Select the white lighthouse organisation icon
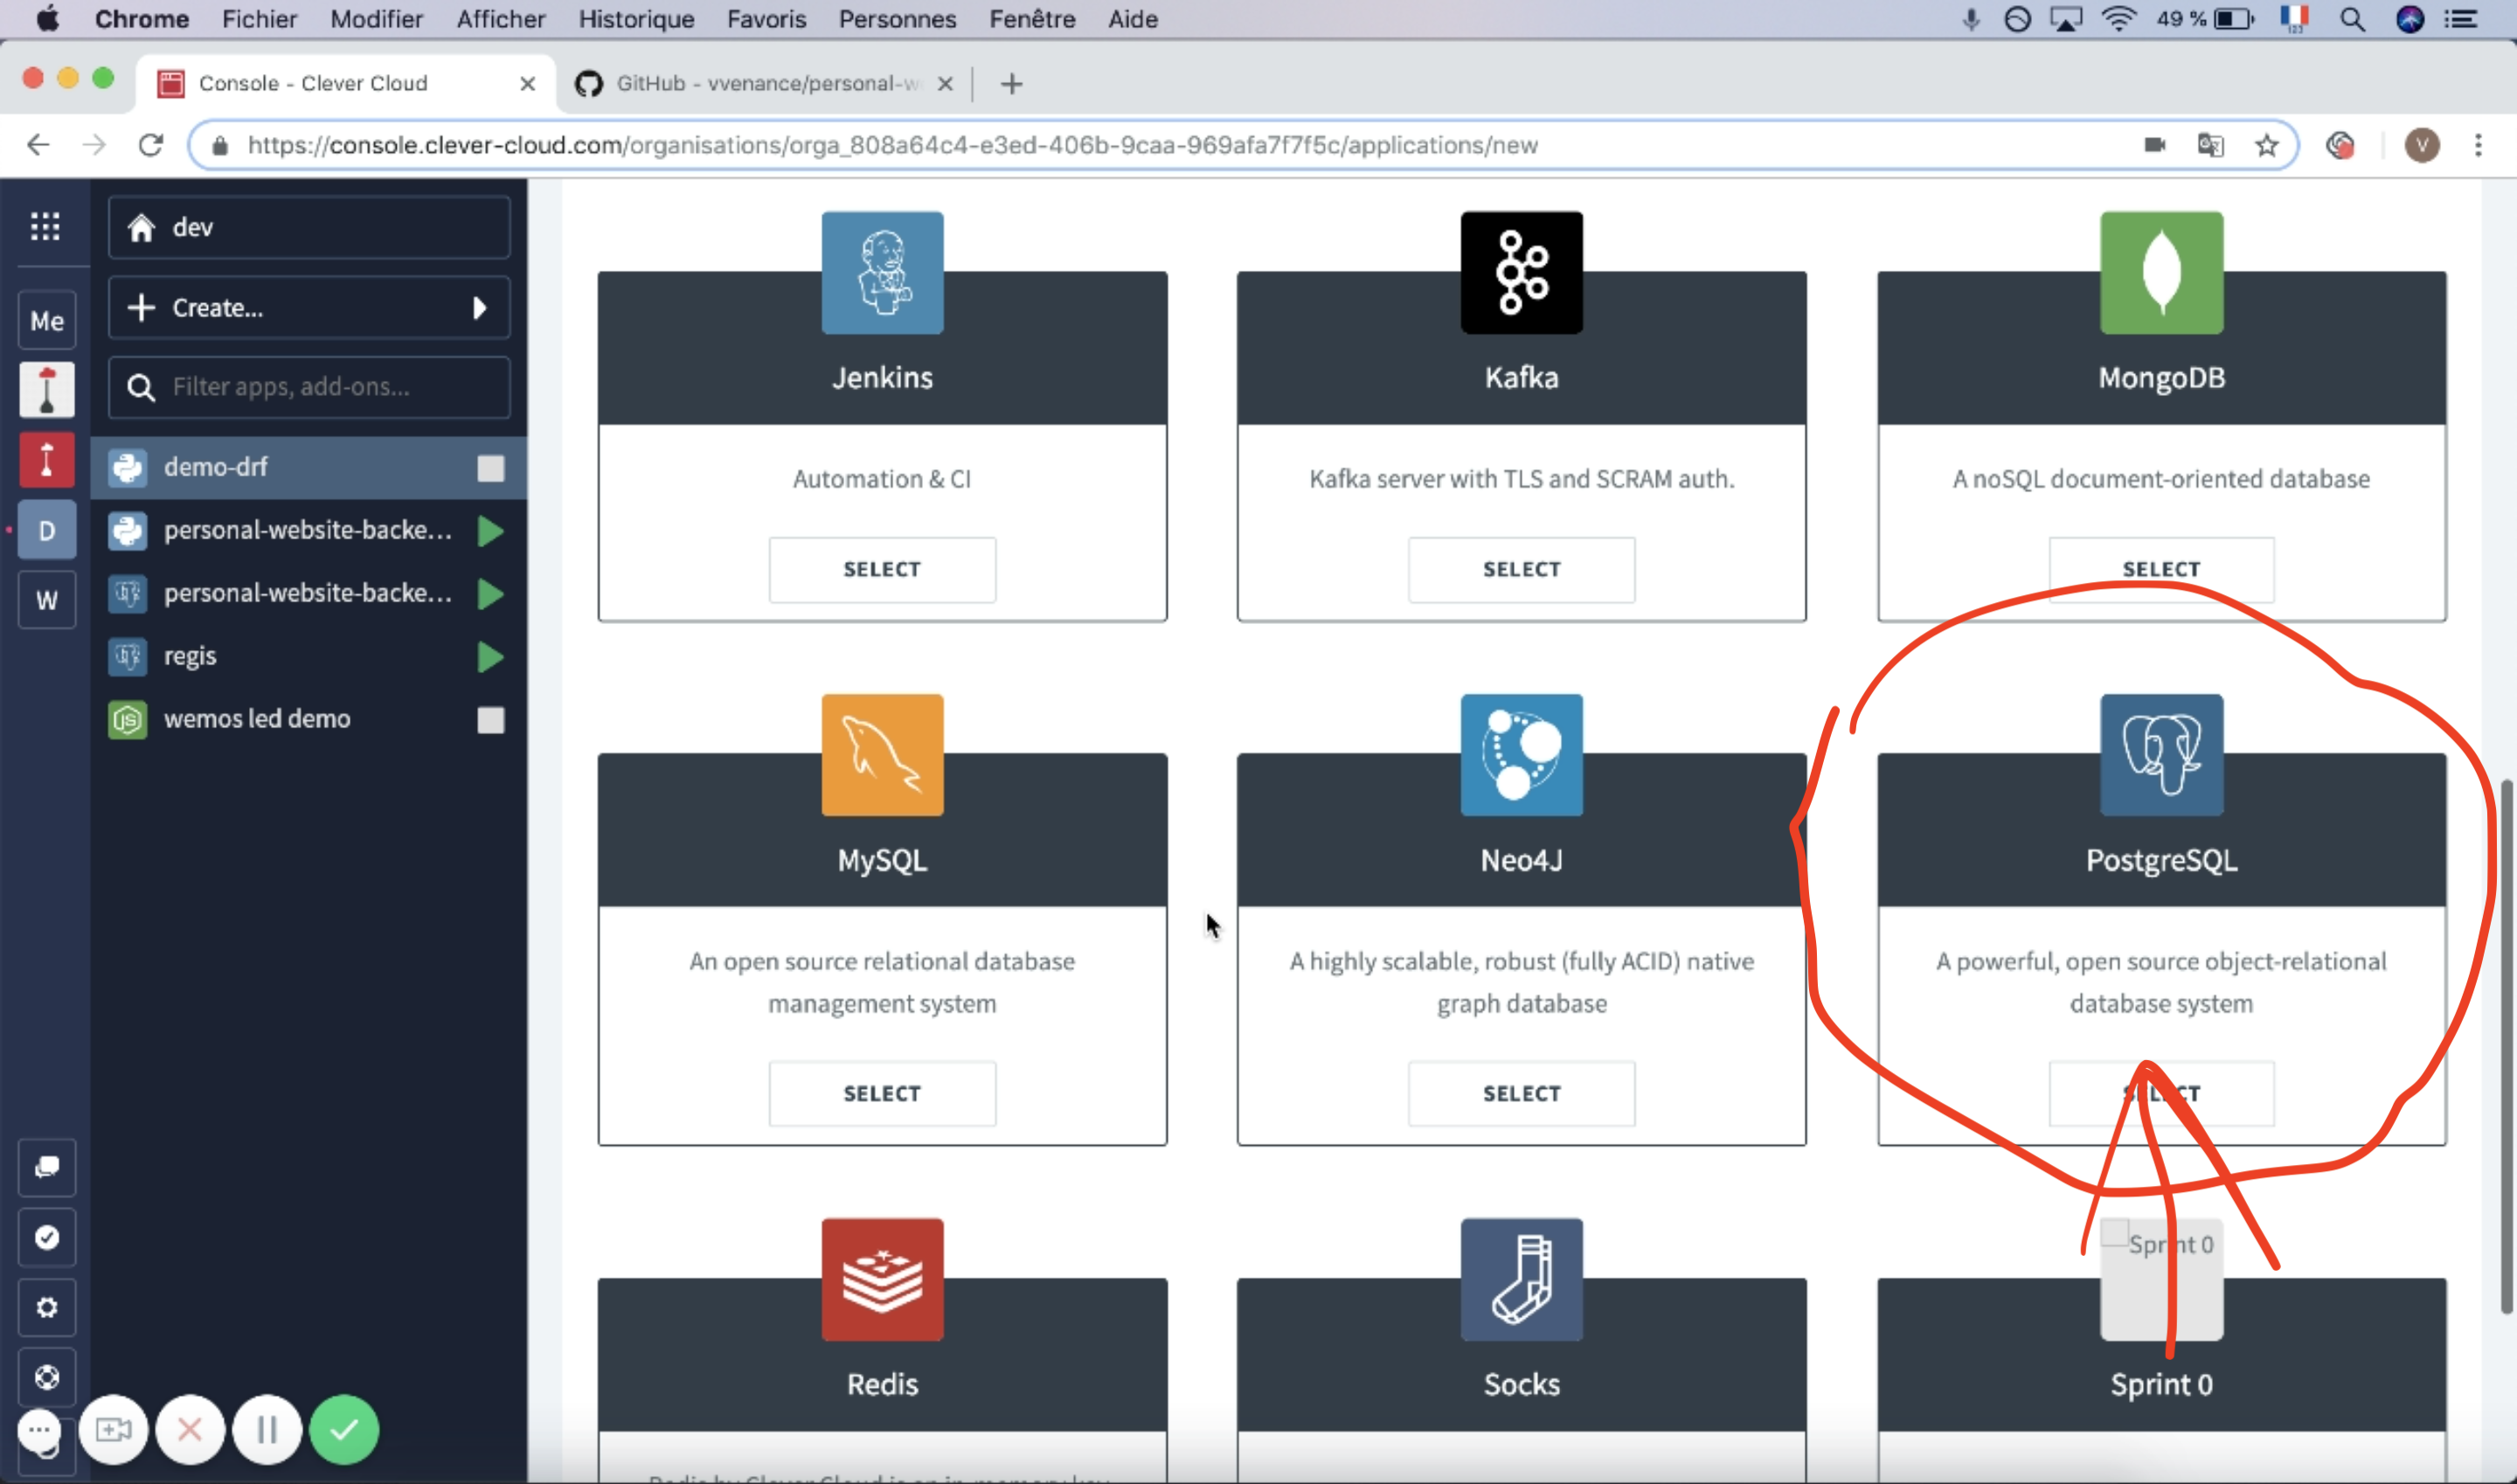Viewport: 2517px width, 1484px height. coord(47,390)
